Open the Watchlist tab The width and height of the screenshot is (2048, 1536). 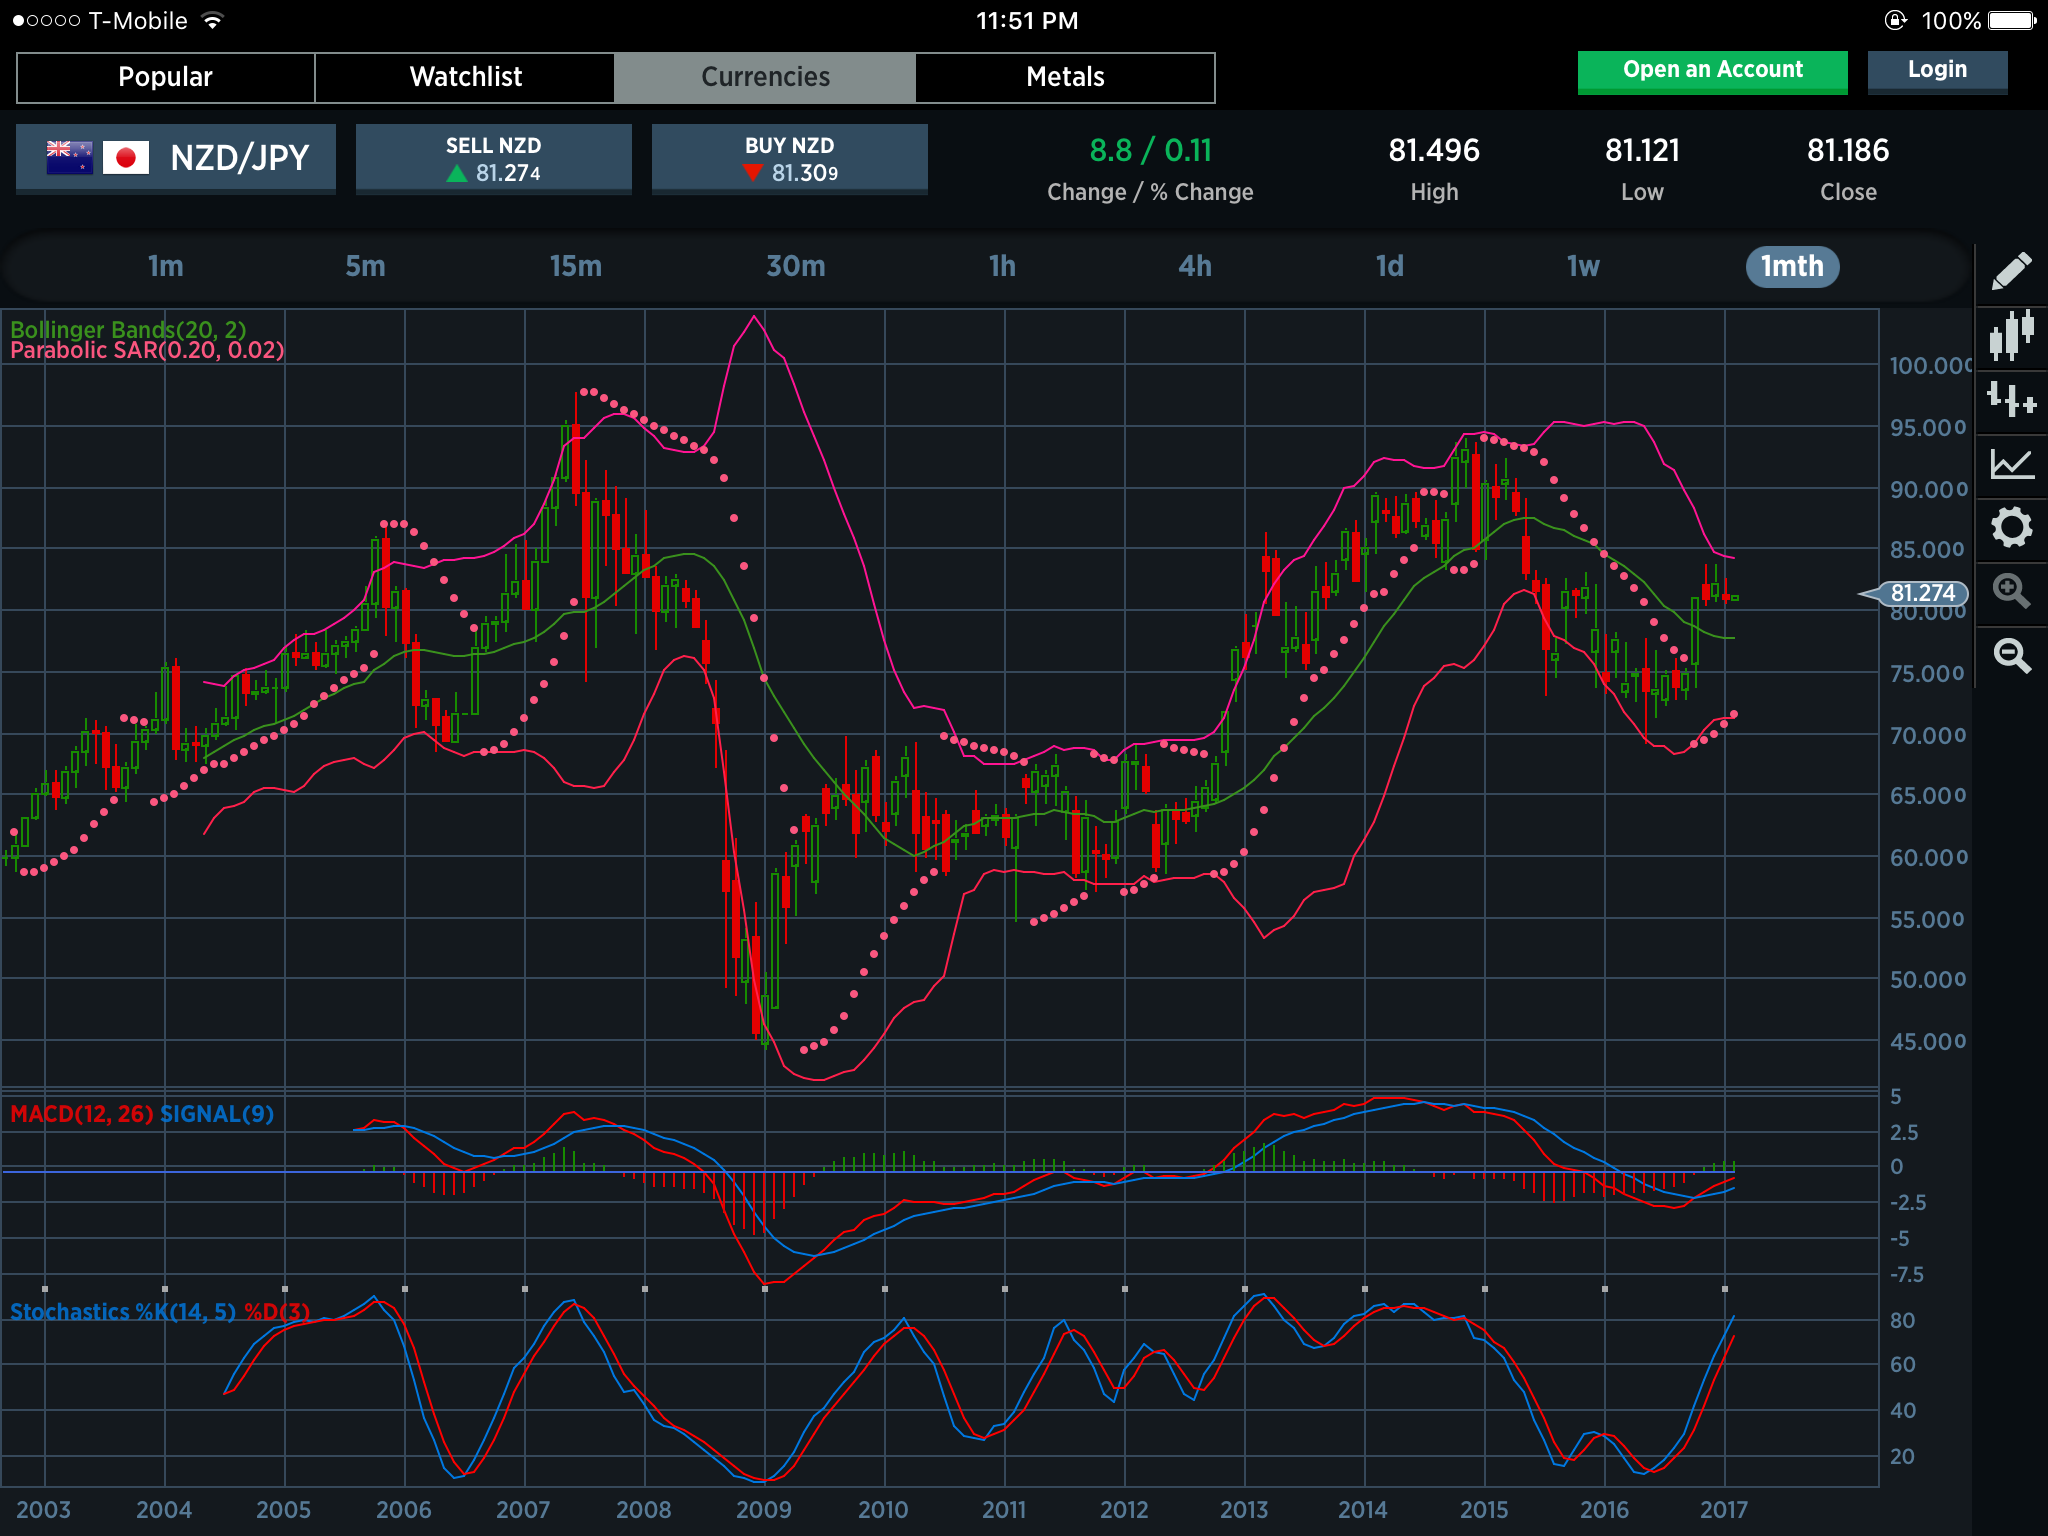(x=466, y=77)
